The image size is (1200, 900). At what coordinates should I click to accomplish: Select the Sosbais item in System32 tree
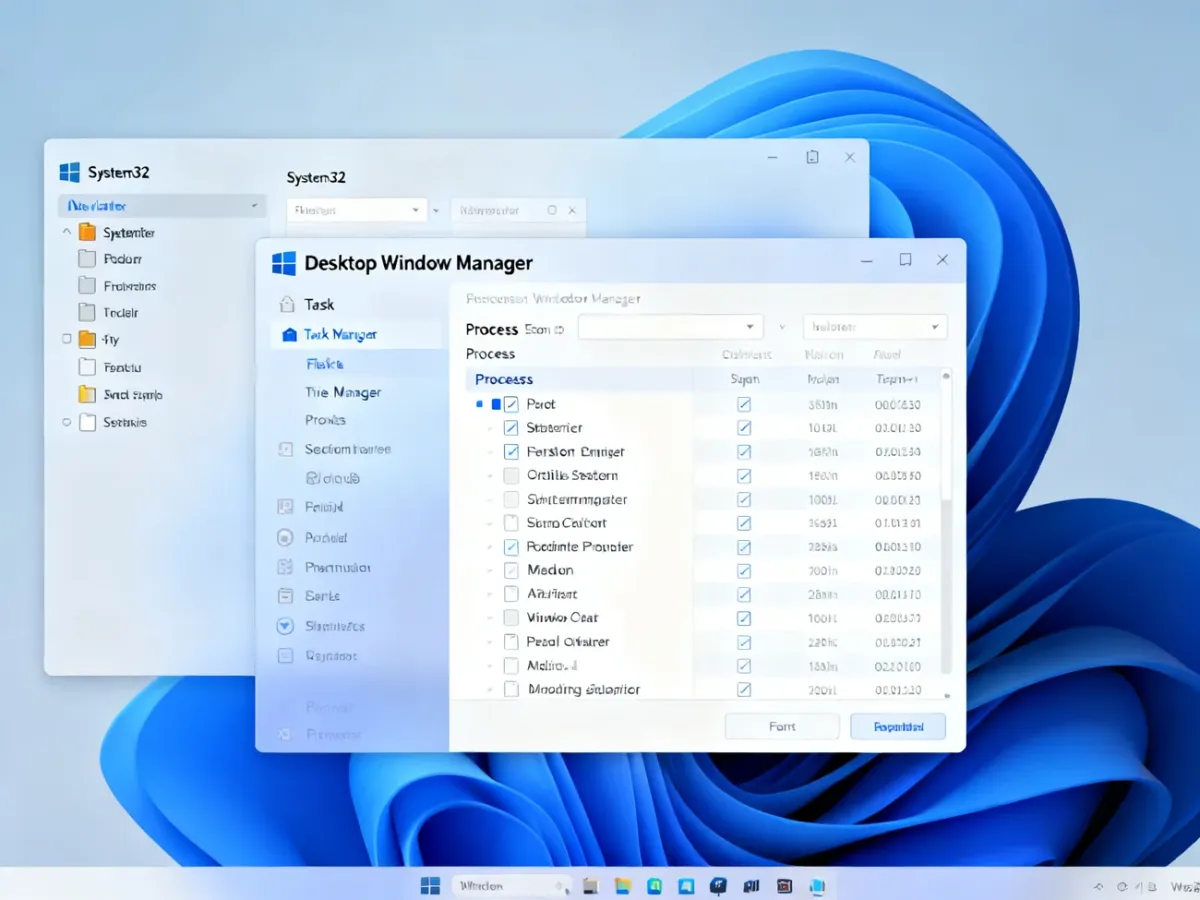(125, 423)
